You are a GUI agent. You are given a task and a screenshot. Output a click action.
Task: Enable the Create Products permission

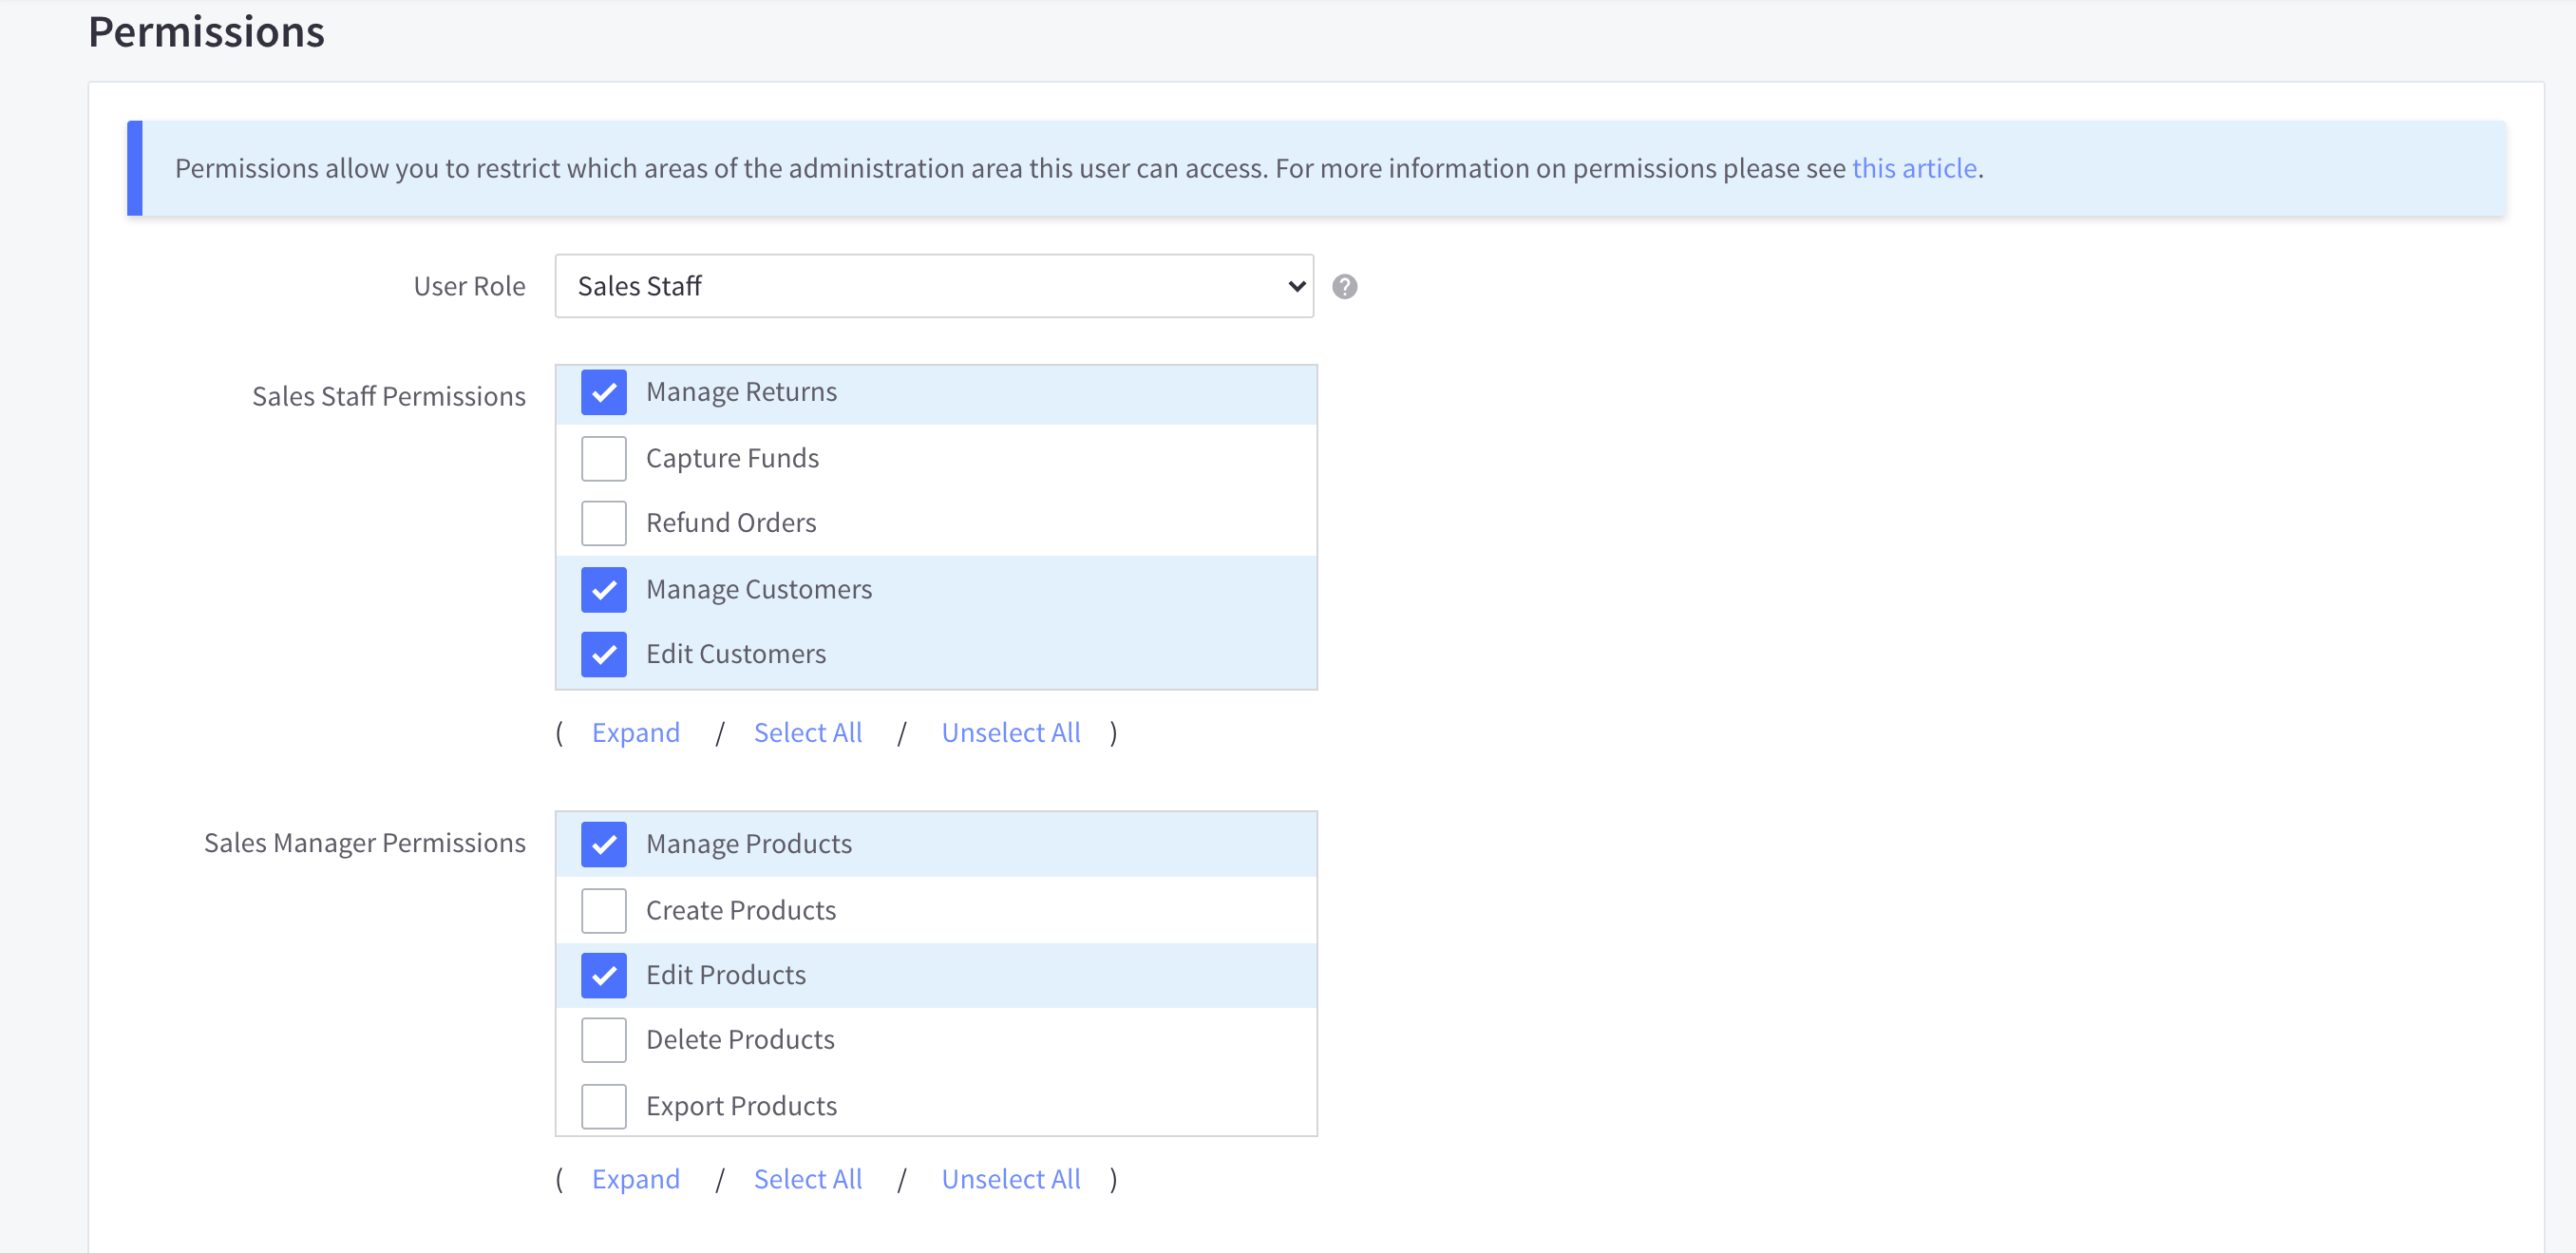pyautogui.click(x=603, y=910)
